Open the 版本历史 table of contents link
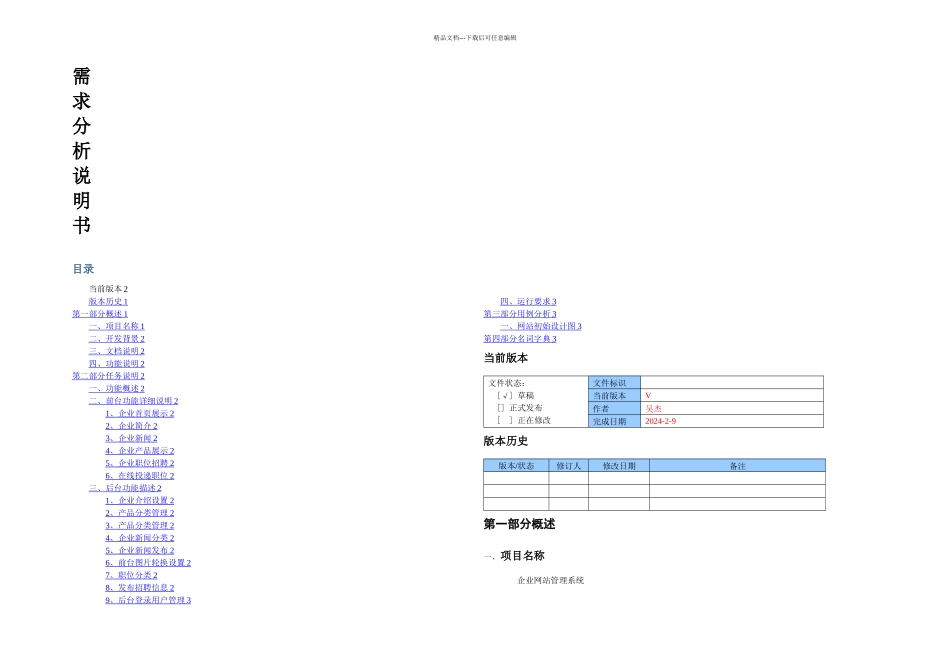 point(108,301)
